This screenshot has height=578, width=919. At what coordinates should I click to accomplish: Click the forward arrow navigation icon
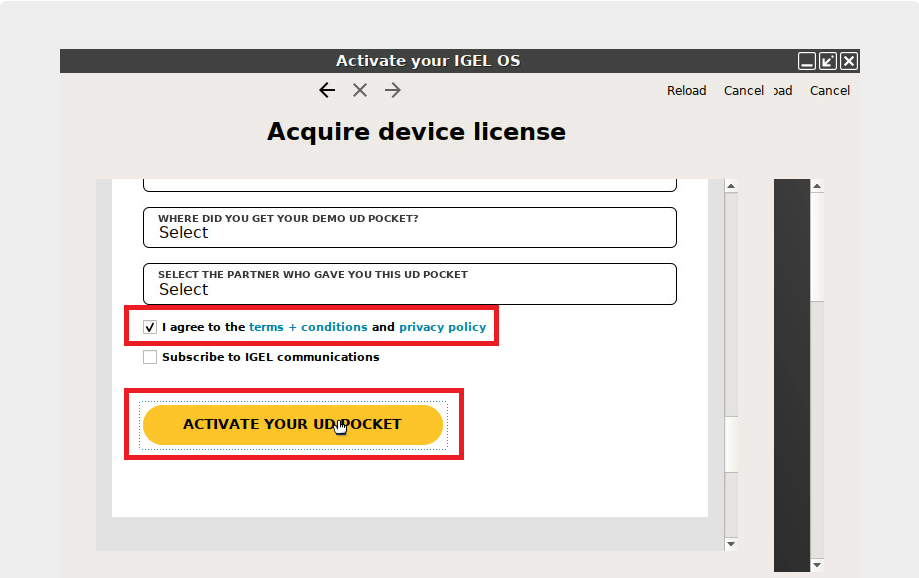pyautogui.click(x=393, y=91)
